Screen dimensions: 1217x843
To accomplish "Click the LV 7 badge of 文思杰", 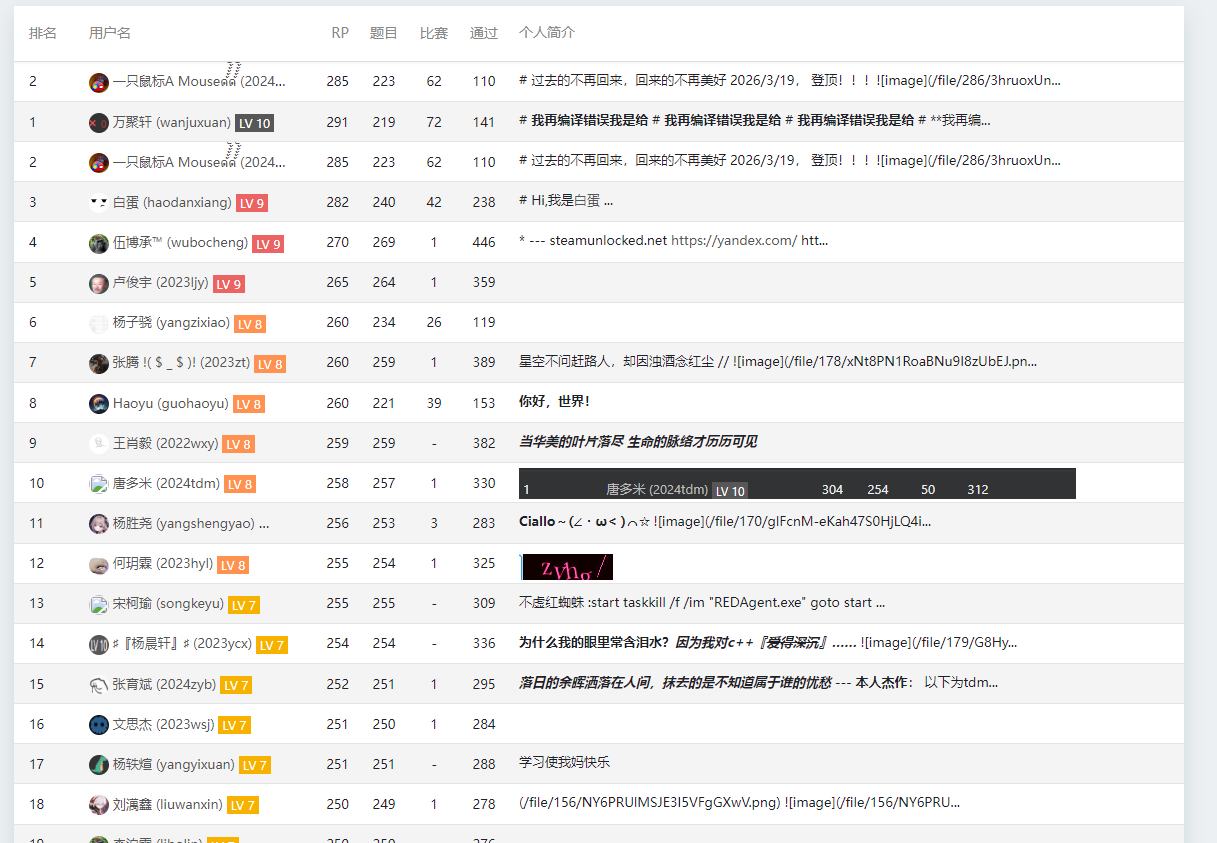I will tap(234, 724).
